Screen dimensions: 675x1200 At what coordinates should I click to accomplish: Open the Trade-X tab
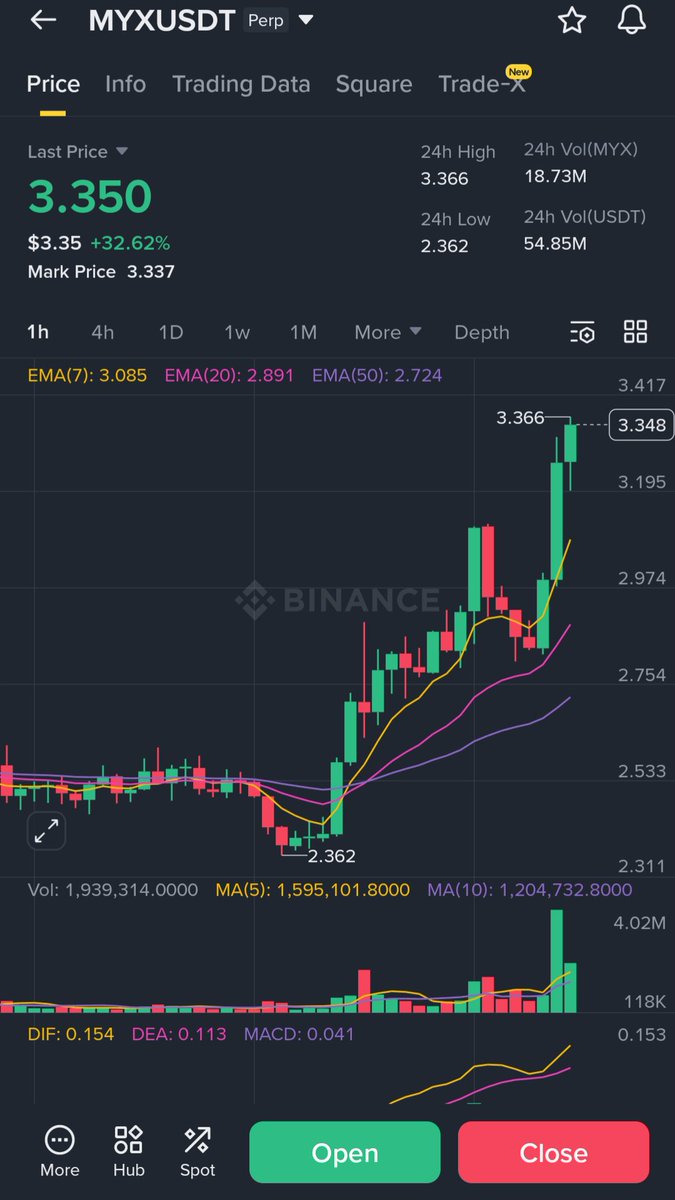484,82
